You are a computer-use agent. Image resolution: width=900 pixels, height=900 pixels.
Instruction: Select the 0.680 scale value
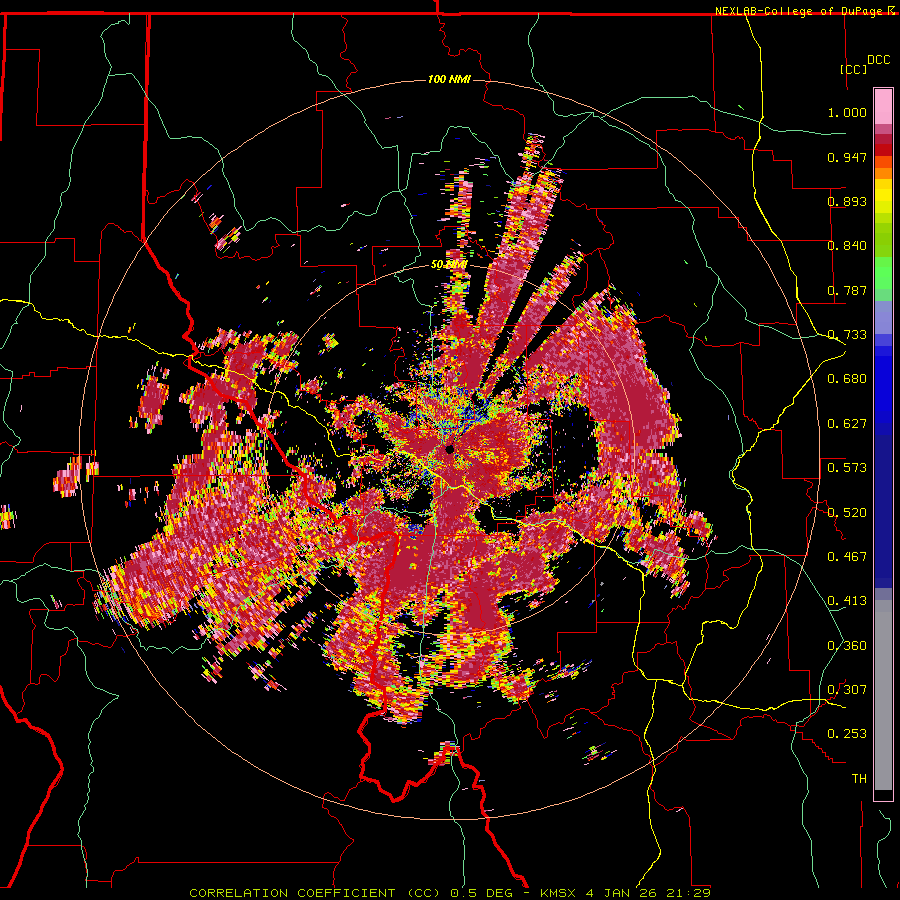click(x=847, y=379)
